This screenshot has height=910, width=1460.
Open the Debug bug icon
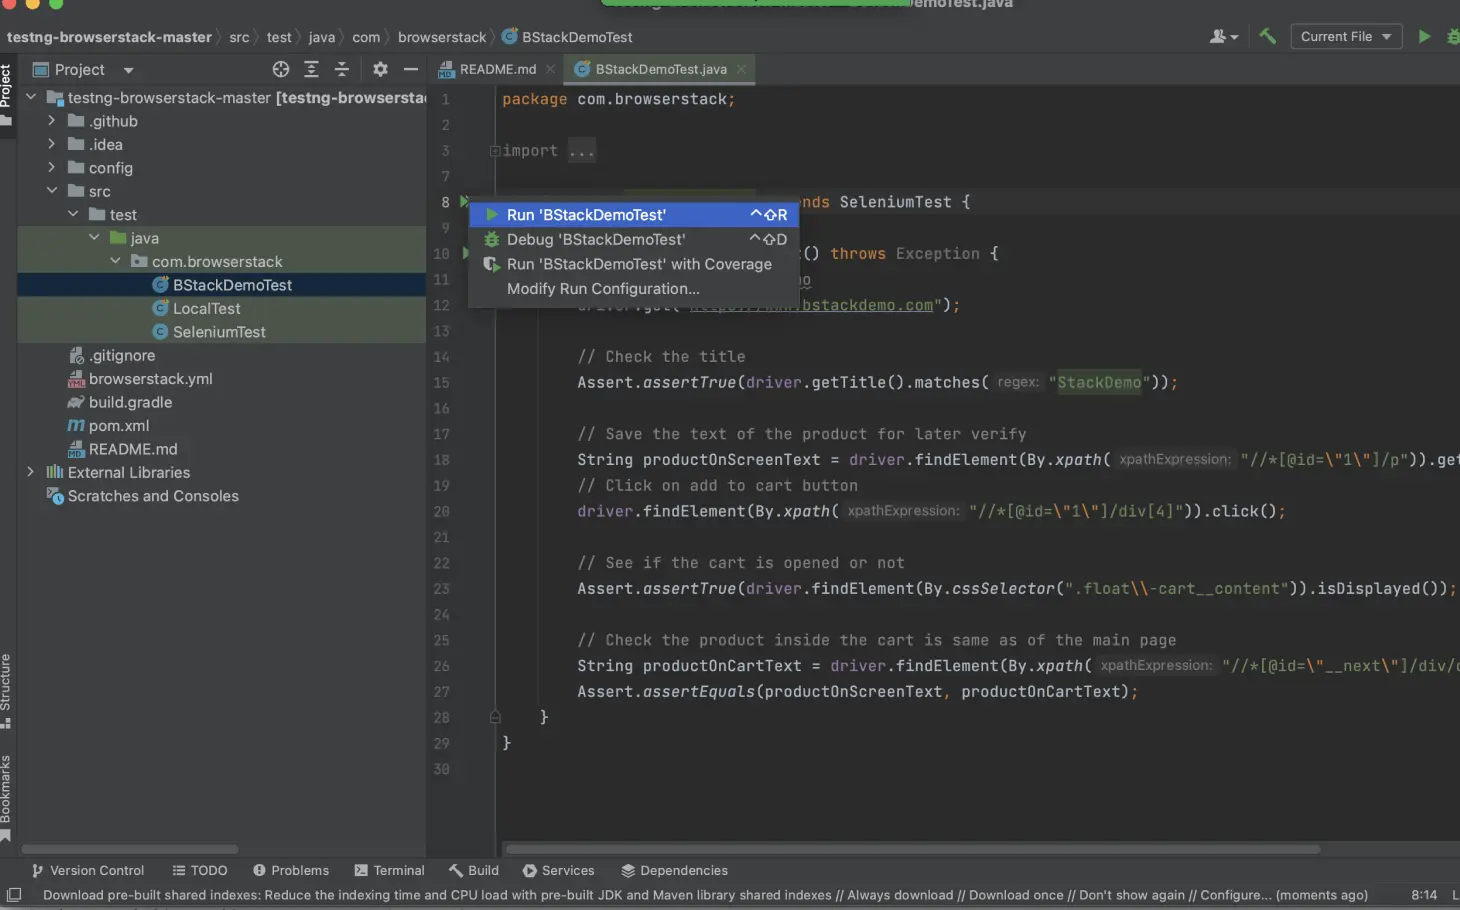1452,36
